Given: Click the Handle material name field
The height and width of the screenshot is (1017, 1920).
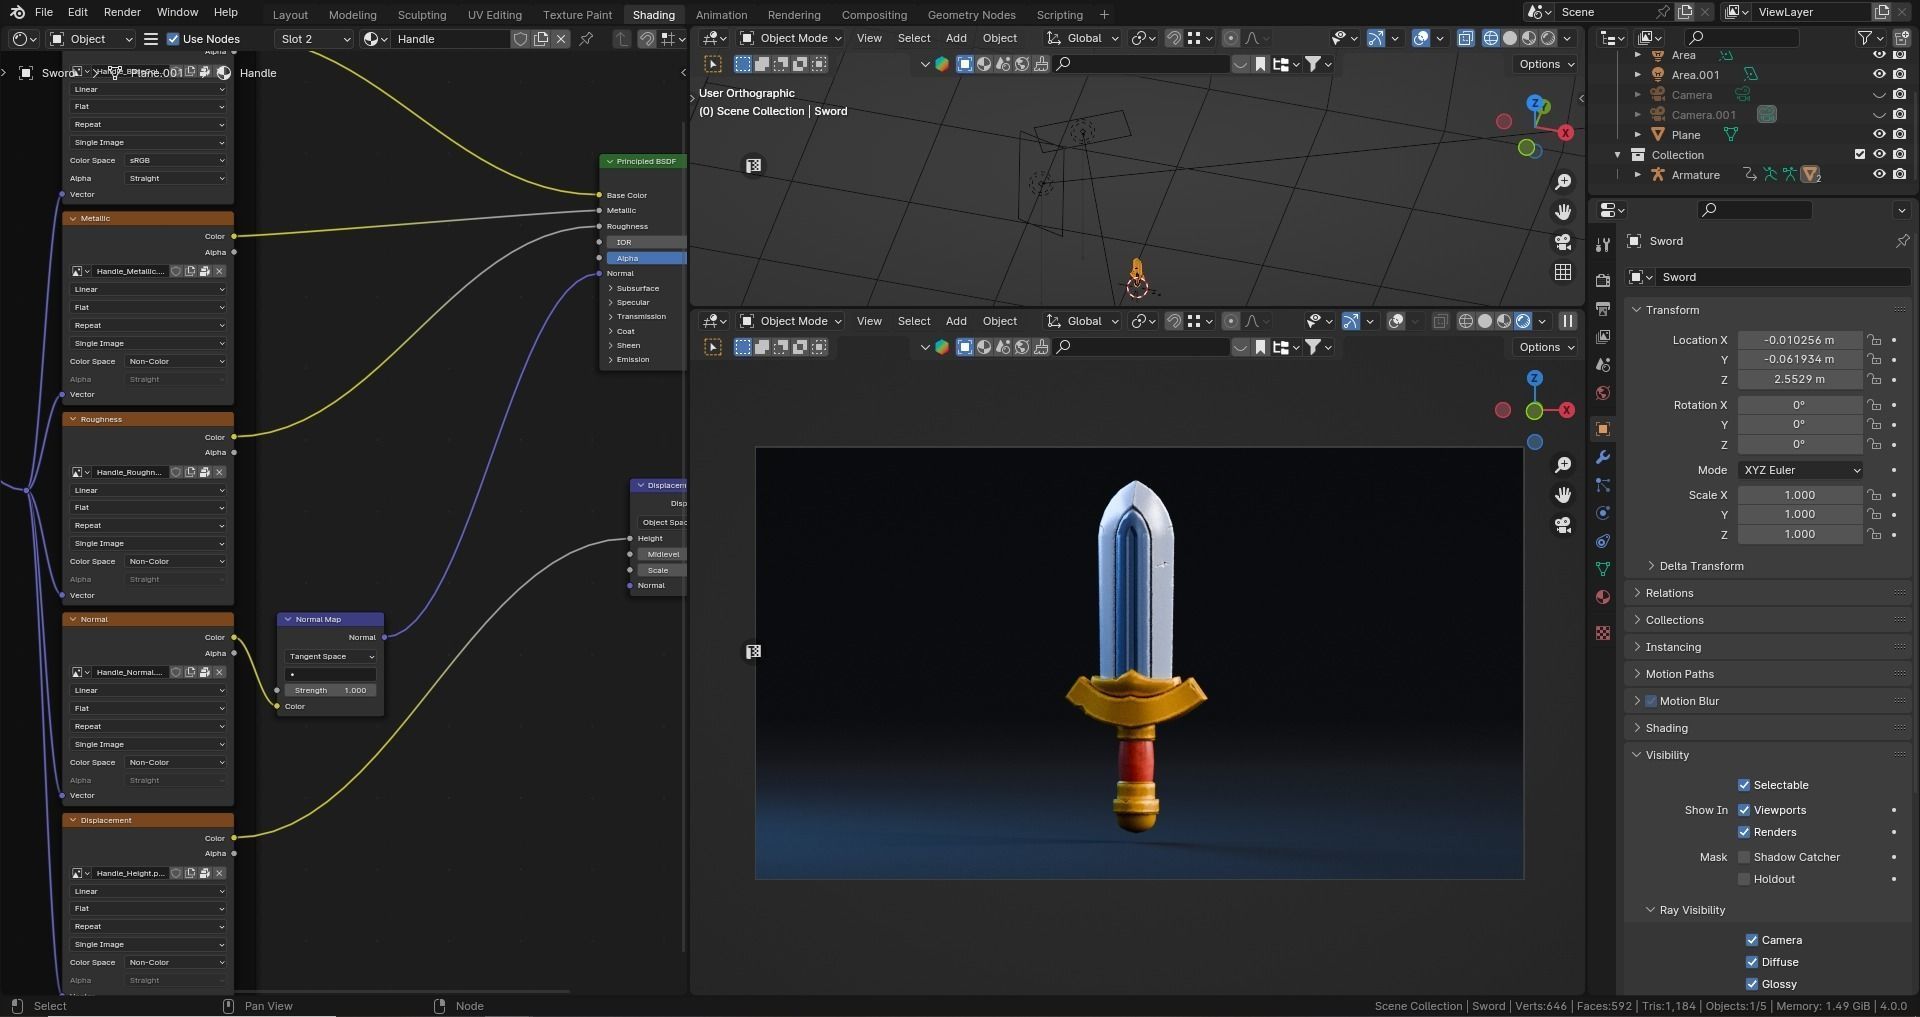Looking at the screenshot, I should click(x=450, y=39).
